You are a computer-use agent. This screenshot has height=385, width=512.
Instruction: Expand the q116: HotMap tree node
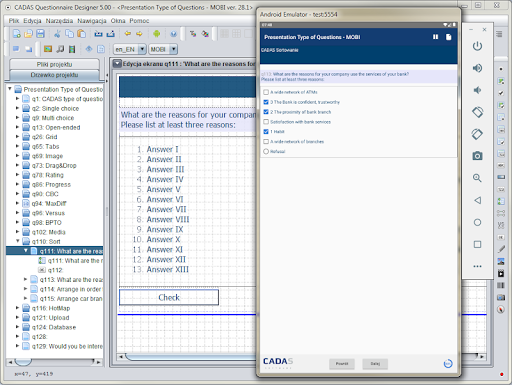[18, 308]
